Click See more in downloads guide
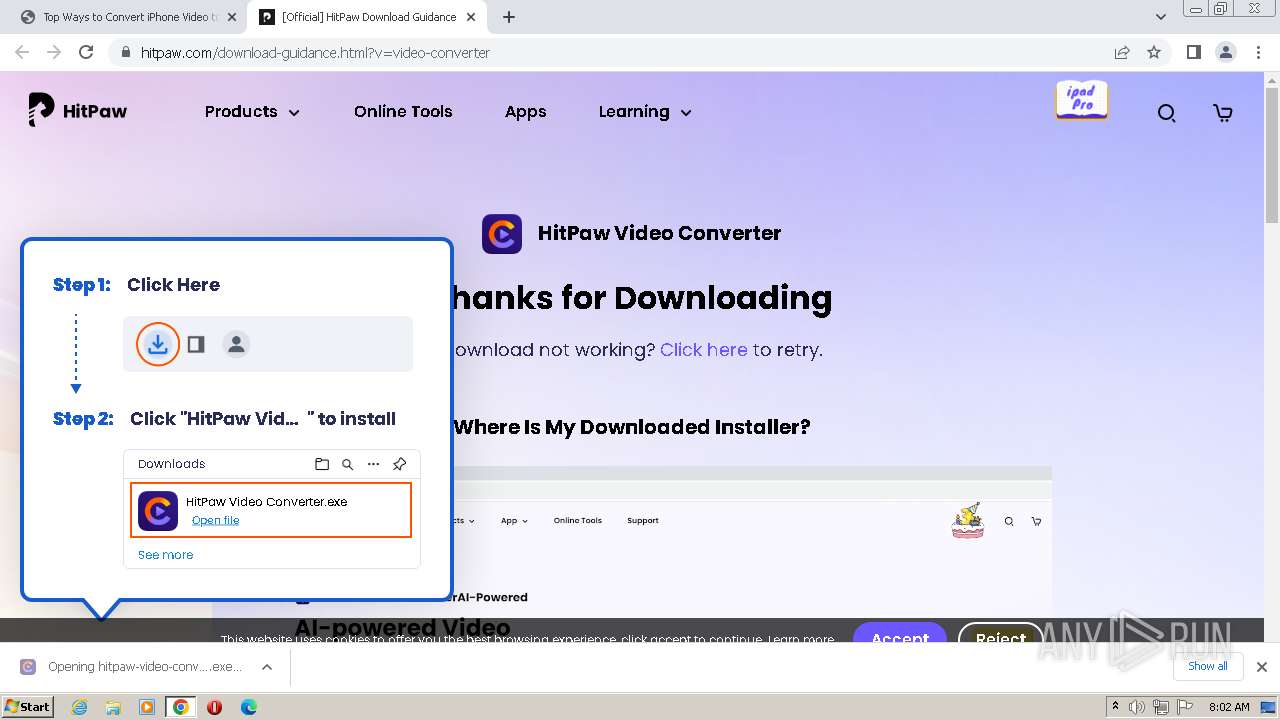The width and height of the screenshot is (1280, 720). coord(165,555)
